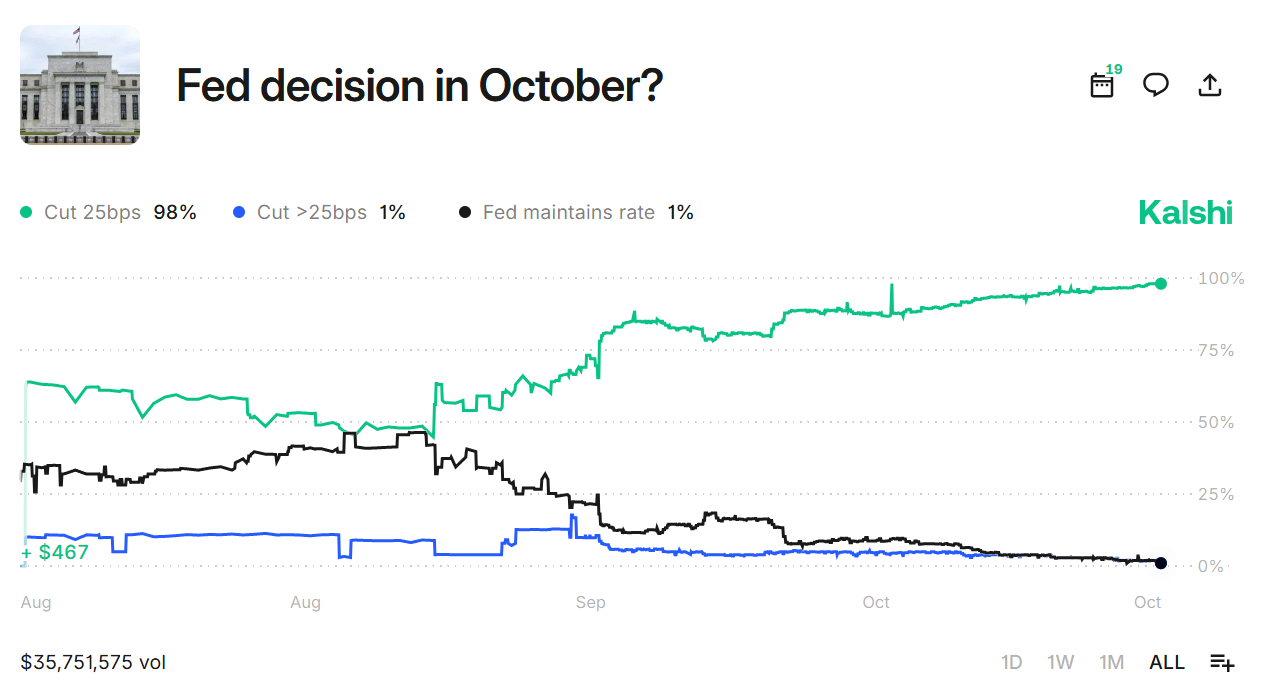Image resolution: width=1276 pixels, height=694 pixels.
Task: Click the 98% next to Cut 25bps
Action: click(176, 212)
